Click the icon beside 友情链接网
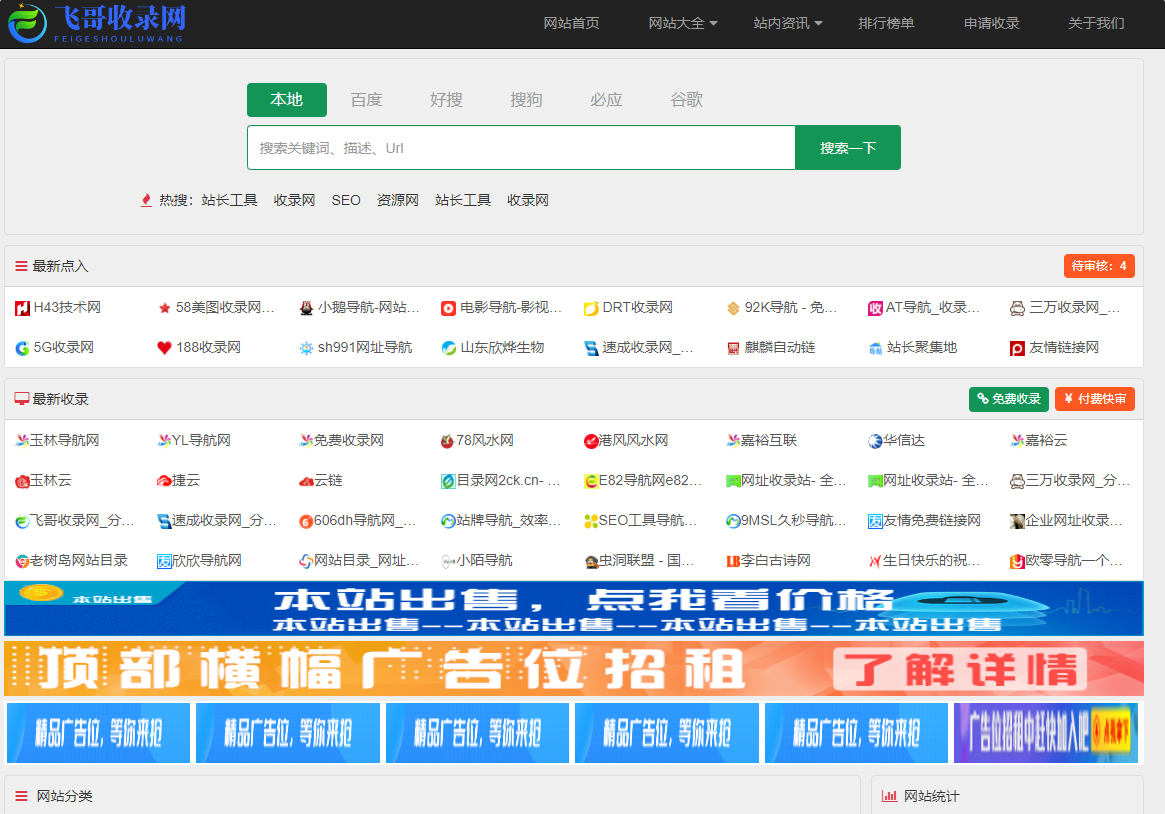Viewport: 1165px width, 814px height. (x=1017, y=348)
